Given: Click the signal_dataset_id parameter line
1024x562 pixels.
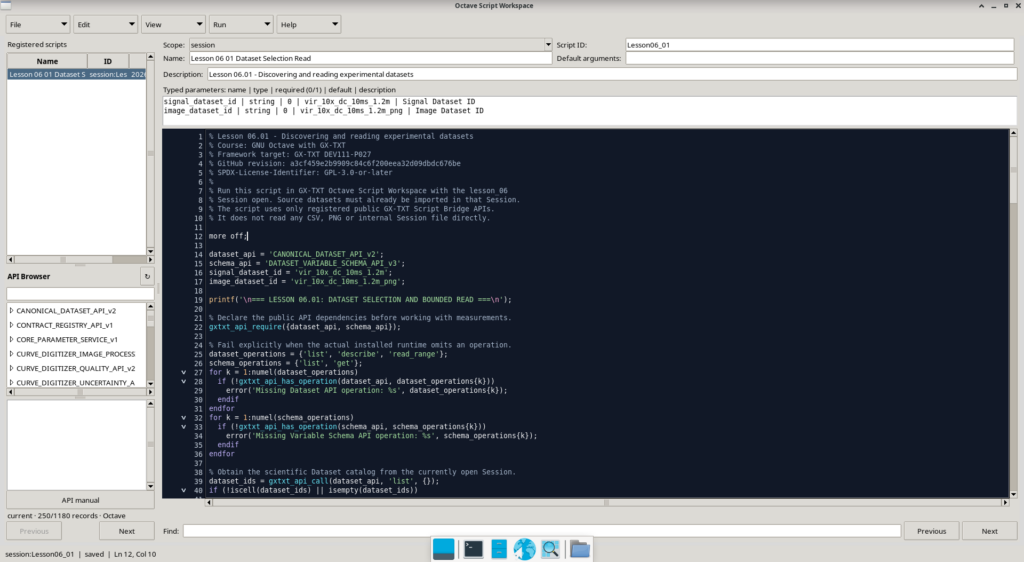Looking at the screenshot, I should [x=319, y=102].
